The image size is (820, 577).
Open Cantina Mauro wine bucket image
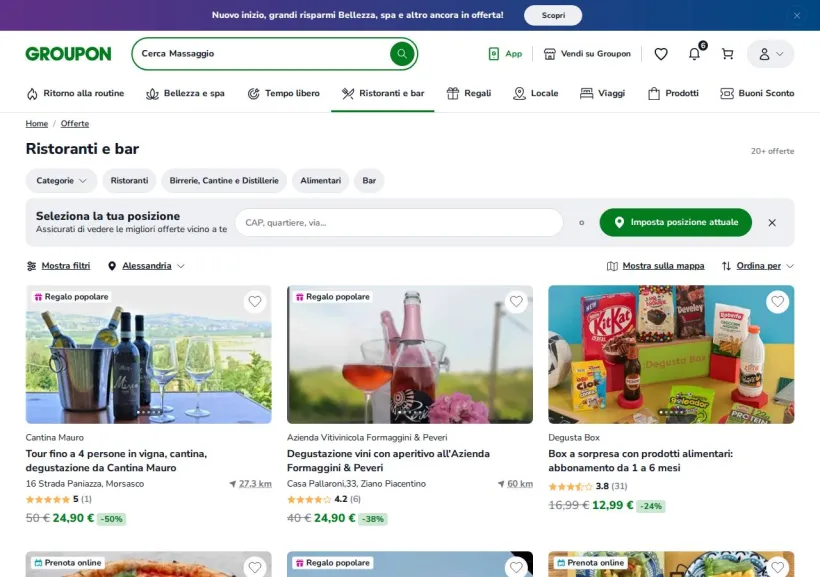(x=149, y=355)
